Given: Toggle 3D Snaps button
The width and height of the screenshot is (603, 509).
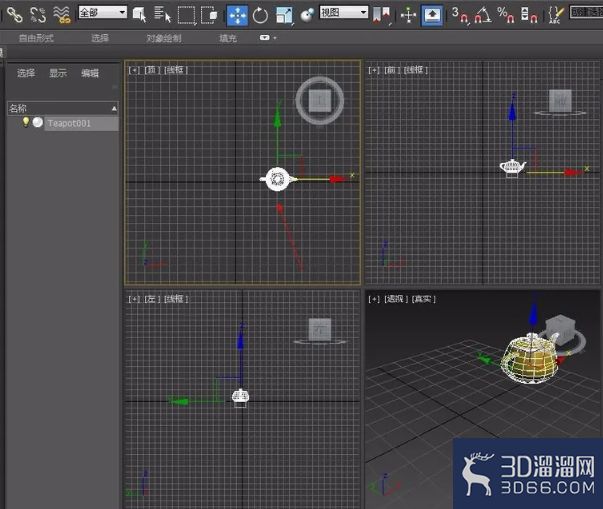Looking at the screenshot, I should click(x=460, y=15).
